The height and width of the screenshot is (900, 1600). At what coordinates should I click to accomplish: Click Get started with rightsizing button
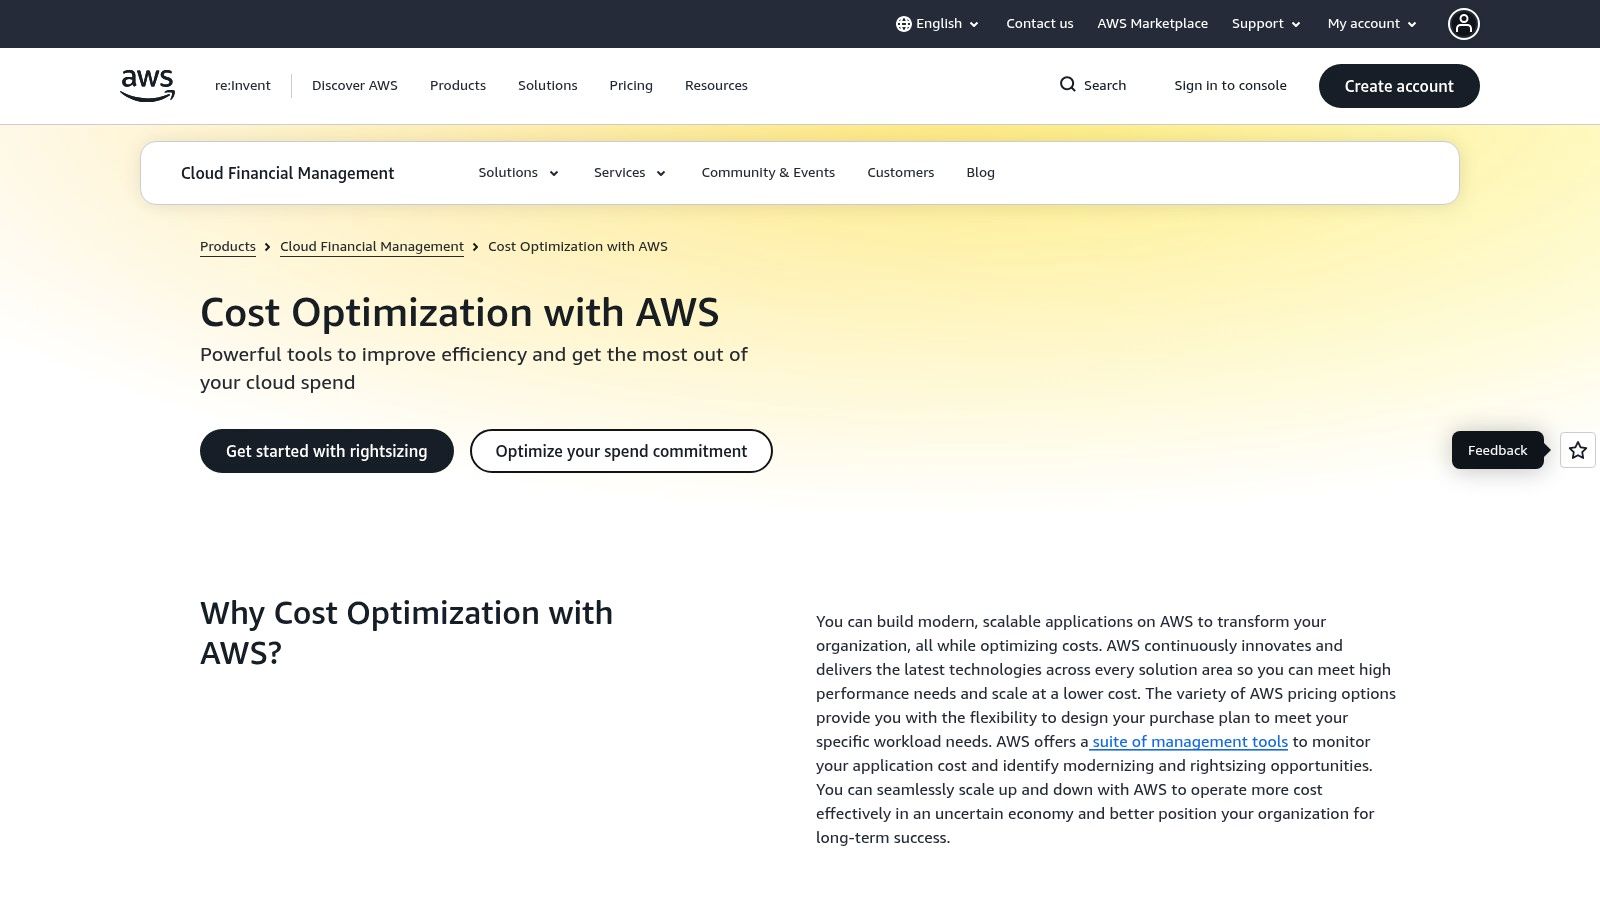click(x=327, y=451)
